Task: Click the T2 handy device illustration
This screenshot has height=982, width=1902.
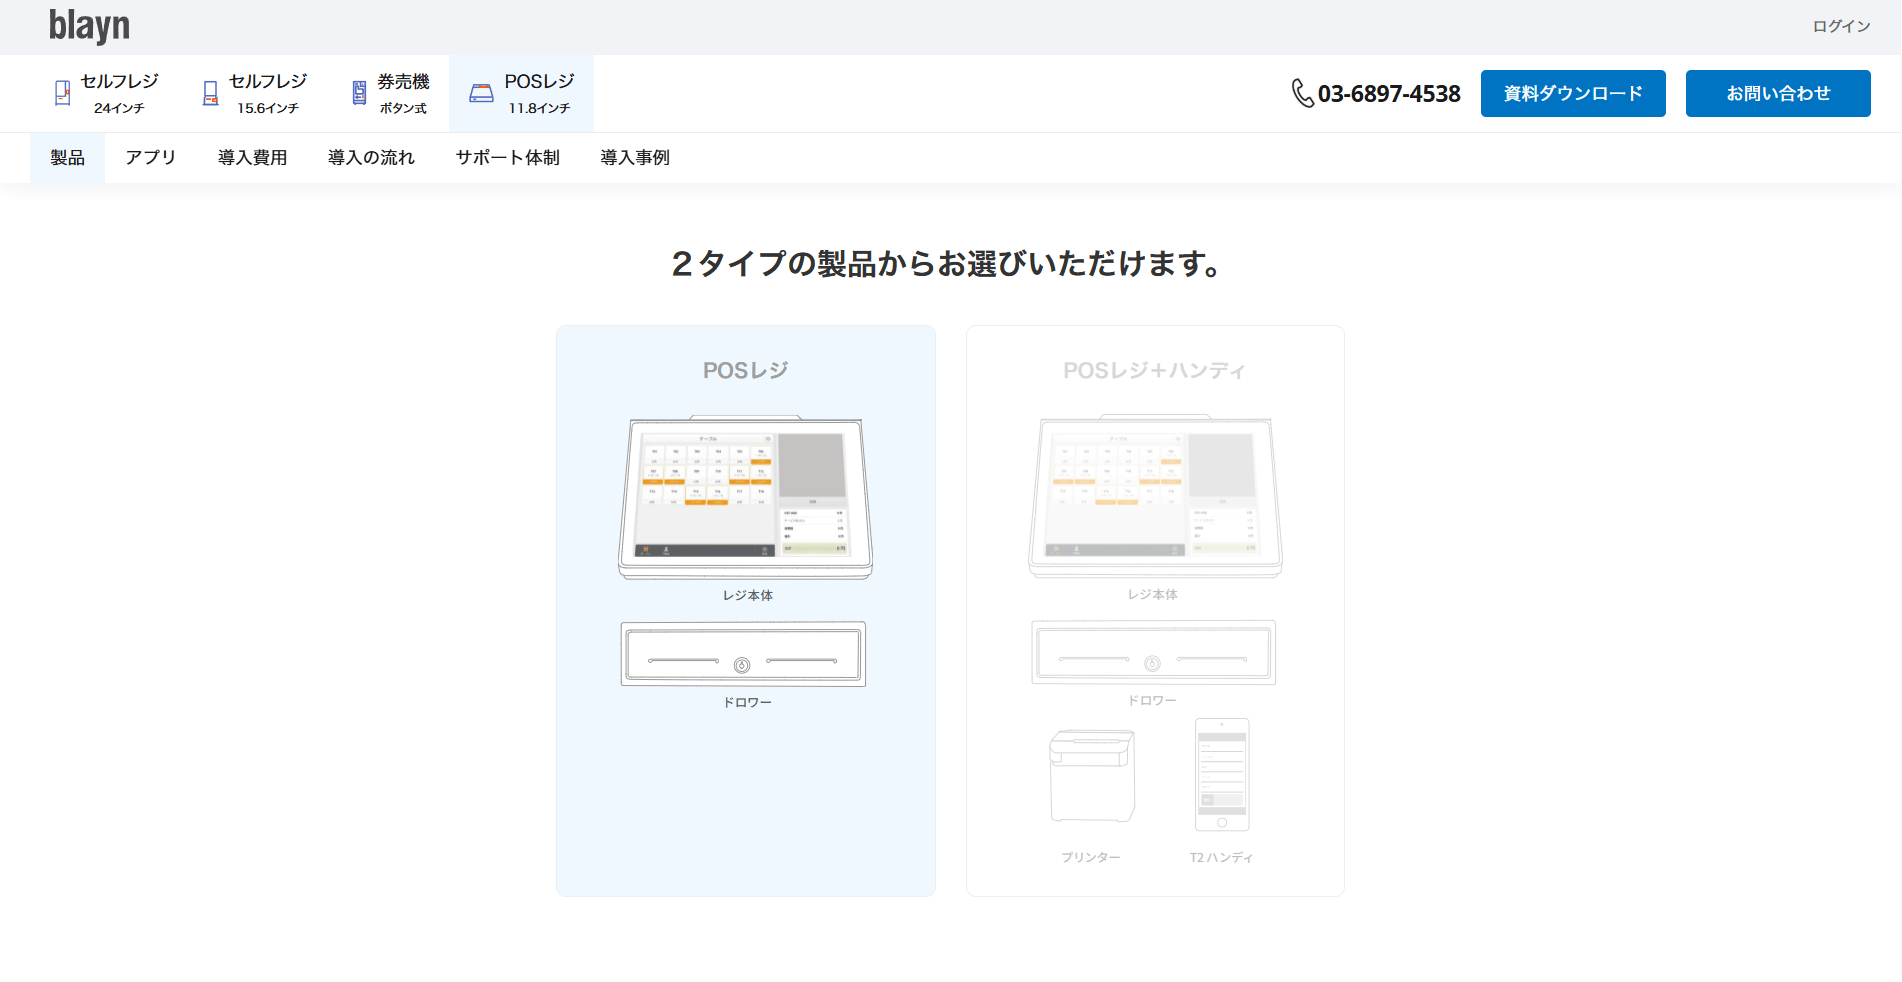Action: (x=1222, y=775)
